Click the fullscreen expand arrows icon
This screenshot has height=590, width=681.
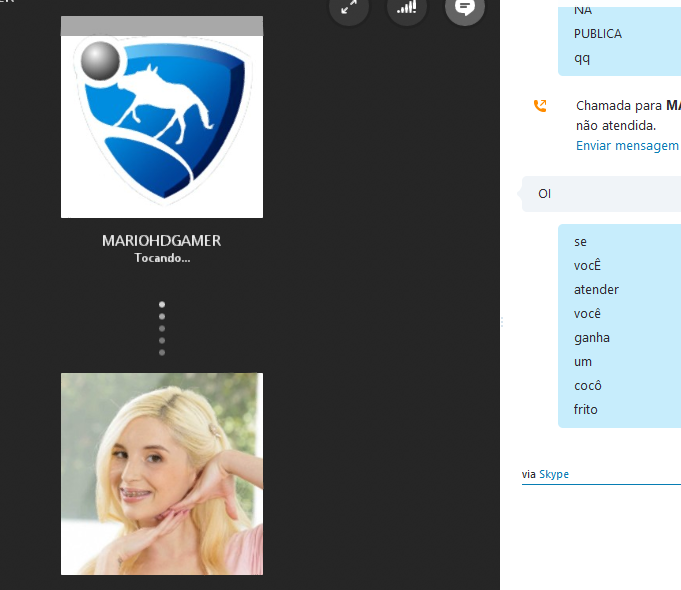click(349, 7)
